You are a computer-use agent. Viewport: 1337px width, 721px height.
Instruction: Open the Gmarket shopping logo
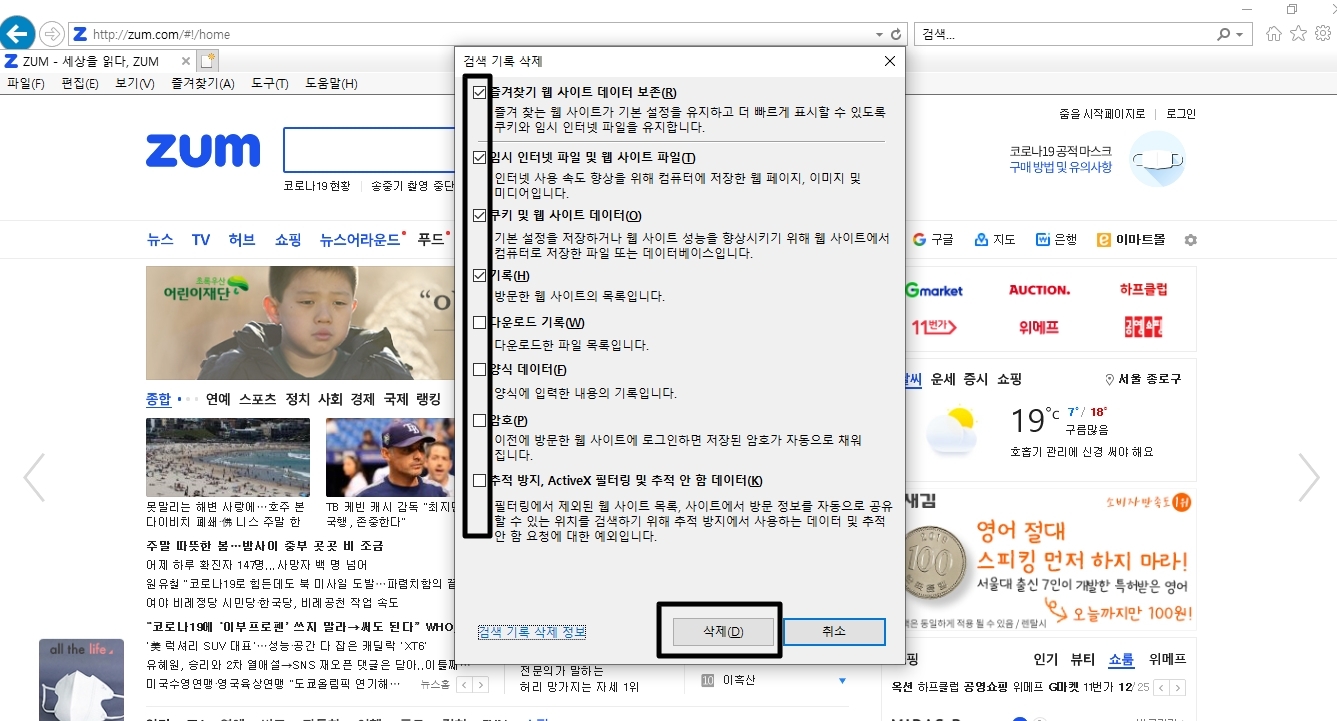click(x=934, y=290)
